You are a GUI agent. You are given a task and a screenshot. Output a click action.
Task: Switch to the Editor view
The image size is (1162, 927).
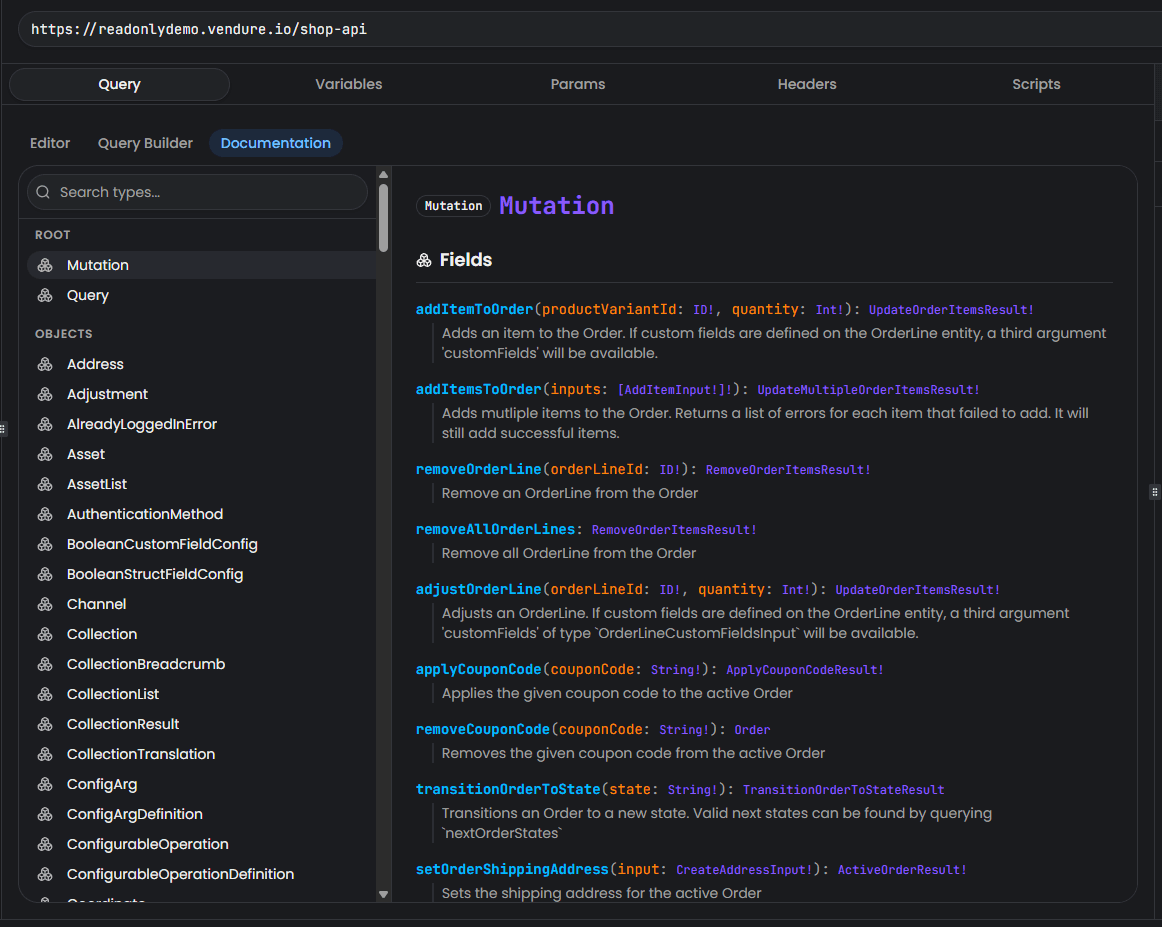tap(50, 143)
